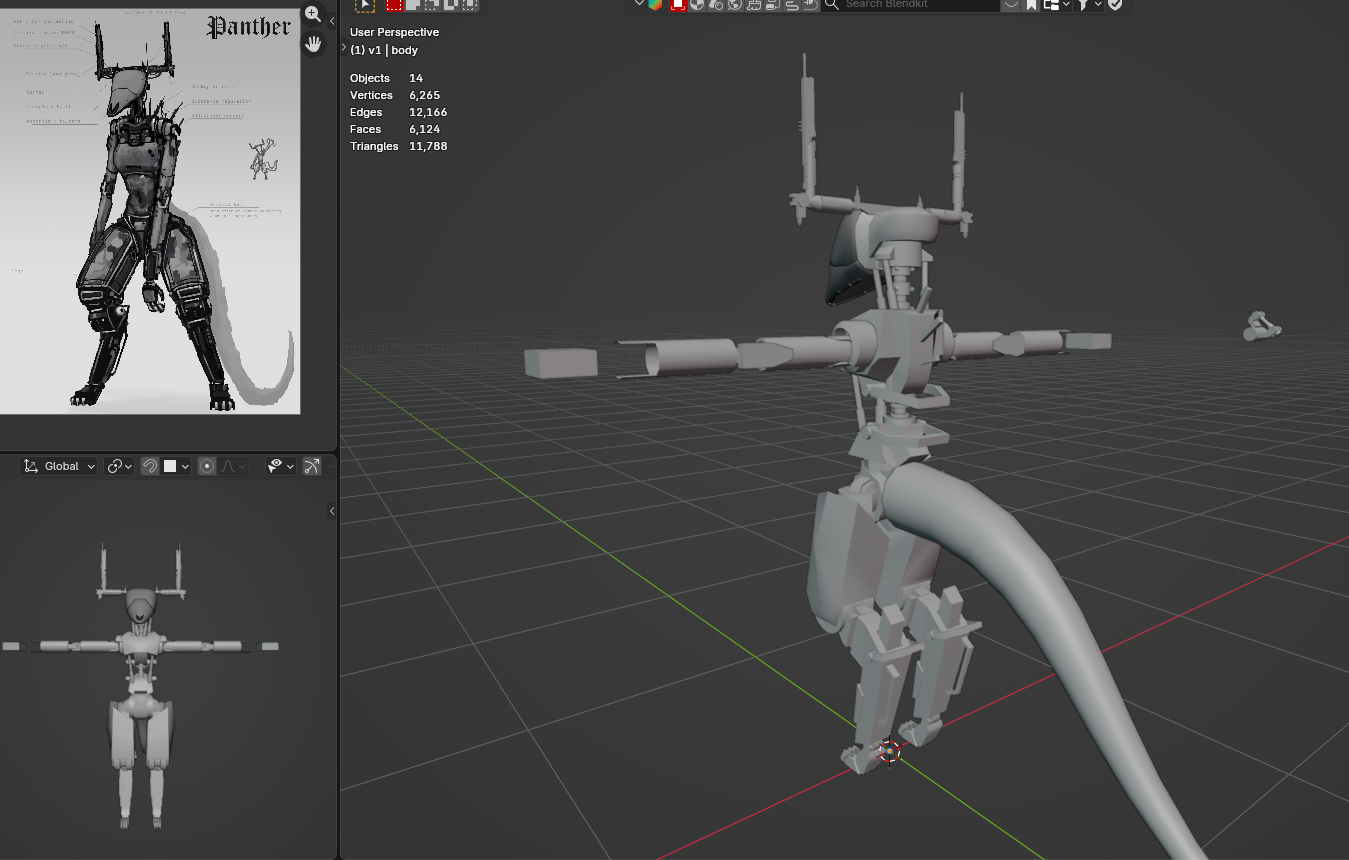Open the dropdown arrow left of the colorful icon

point(640,4)
